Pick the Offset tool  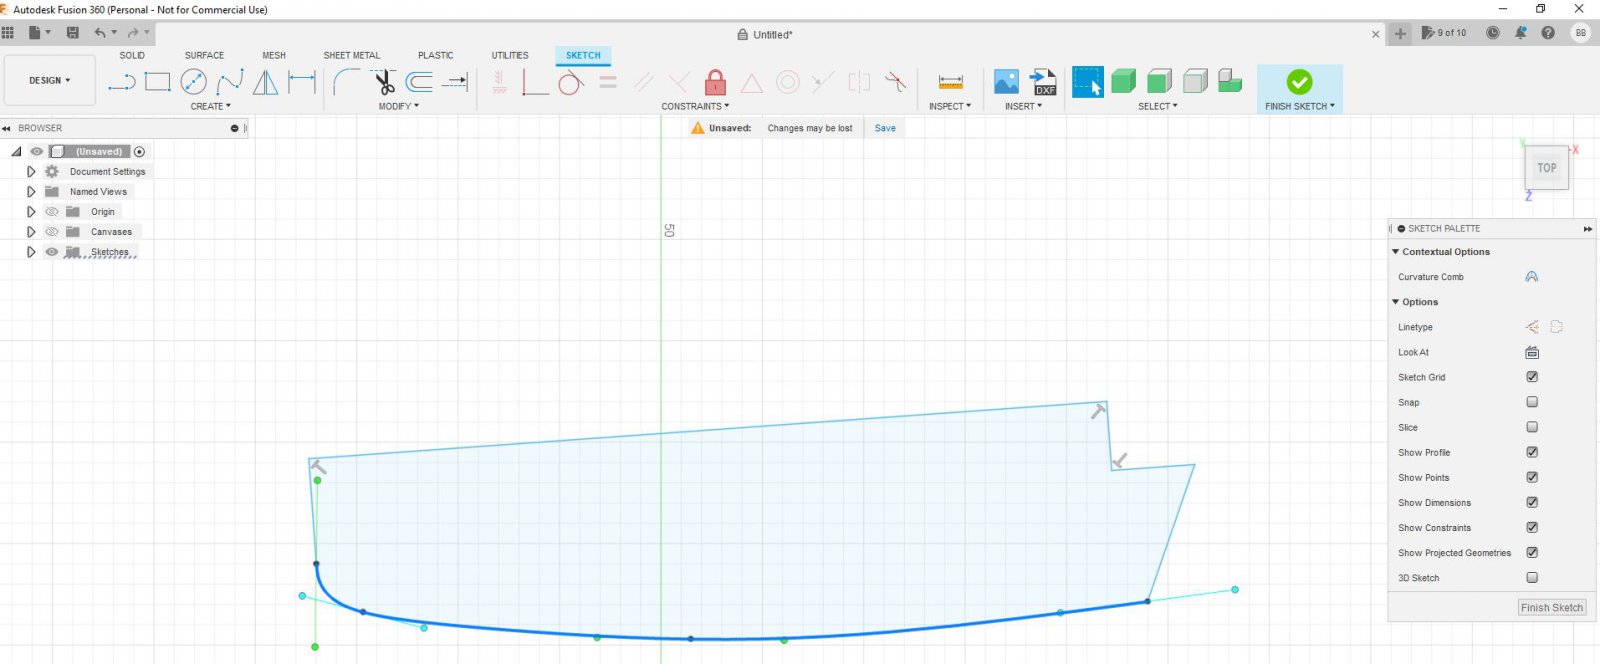[419, 82]
